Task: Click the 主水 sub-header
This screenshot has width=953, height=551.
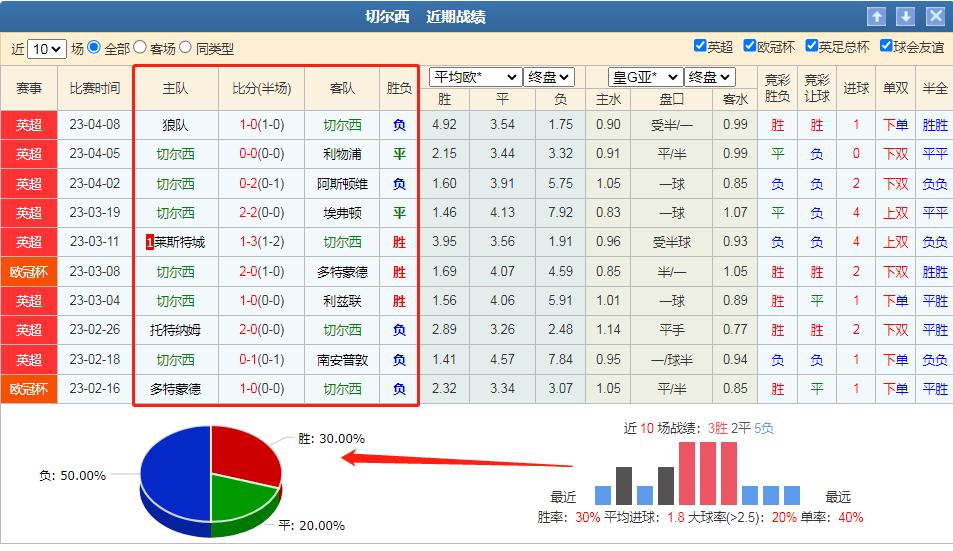Action: click(608, 99)
